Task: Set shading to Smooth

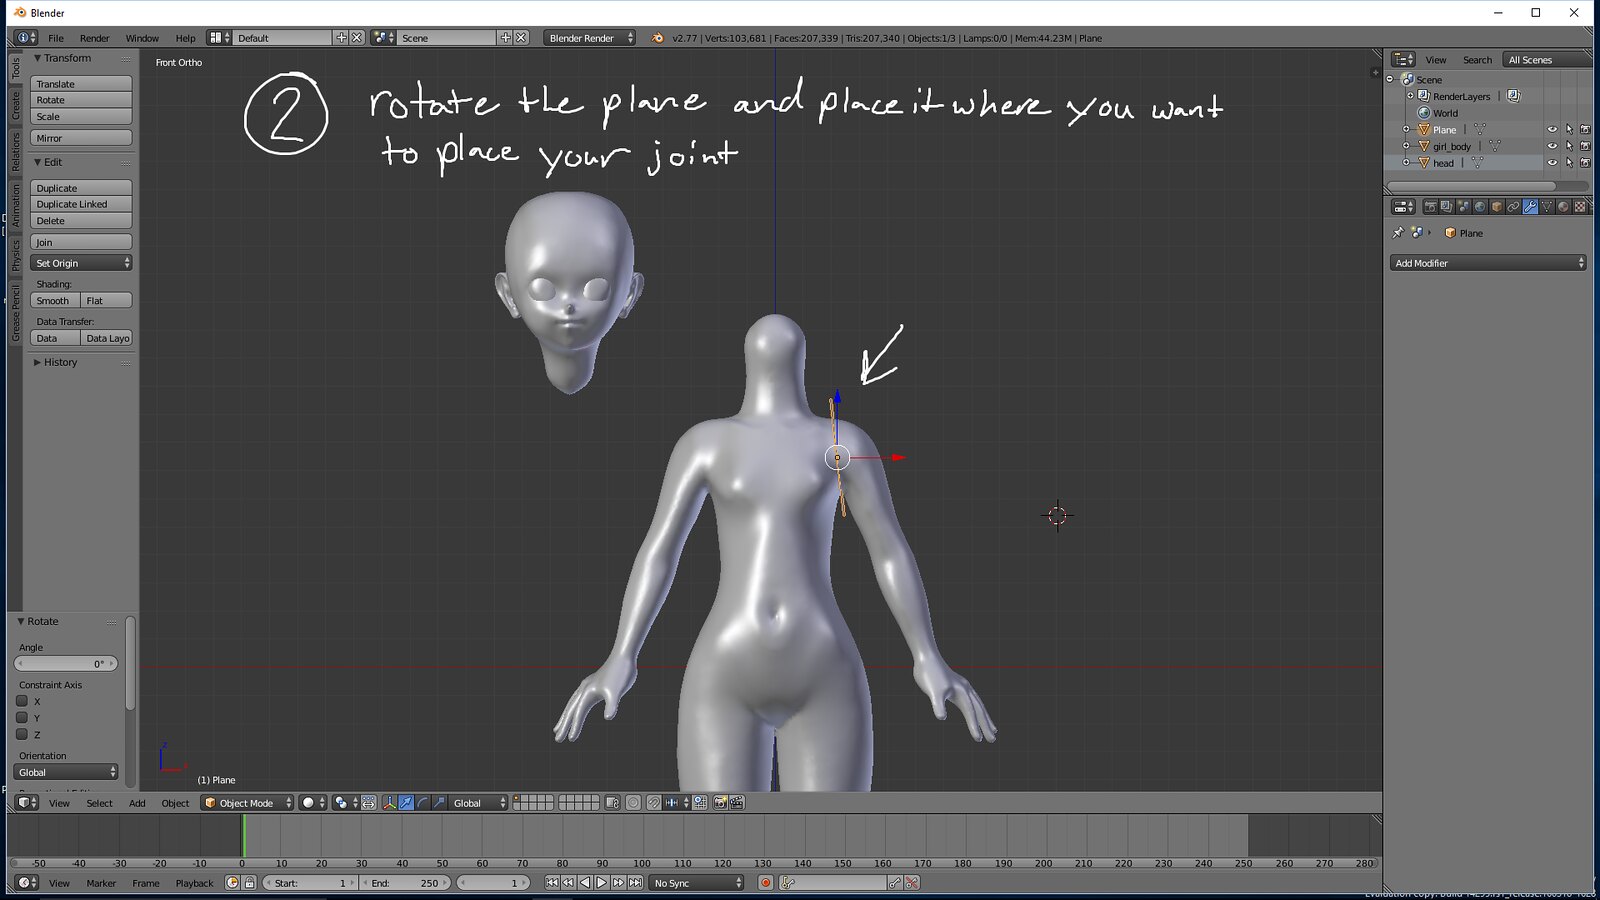Action: point(55,300)
